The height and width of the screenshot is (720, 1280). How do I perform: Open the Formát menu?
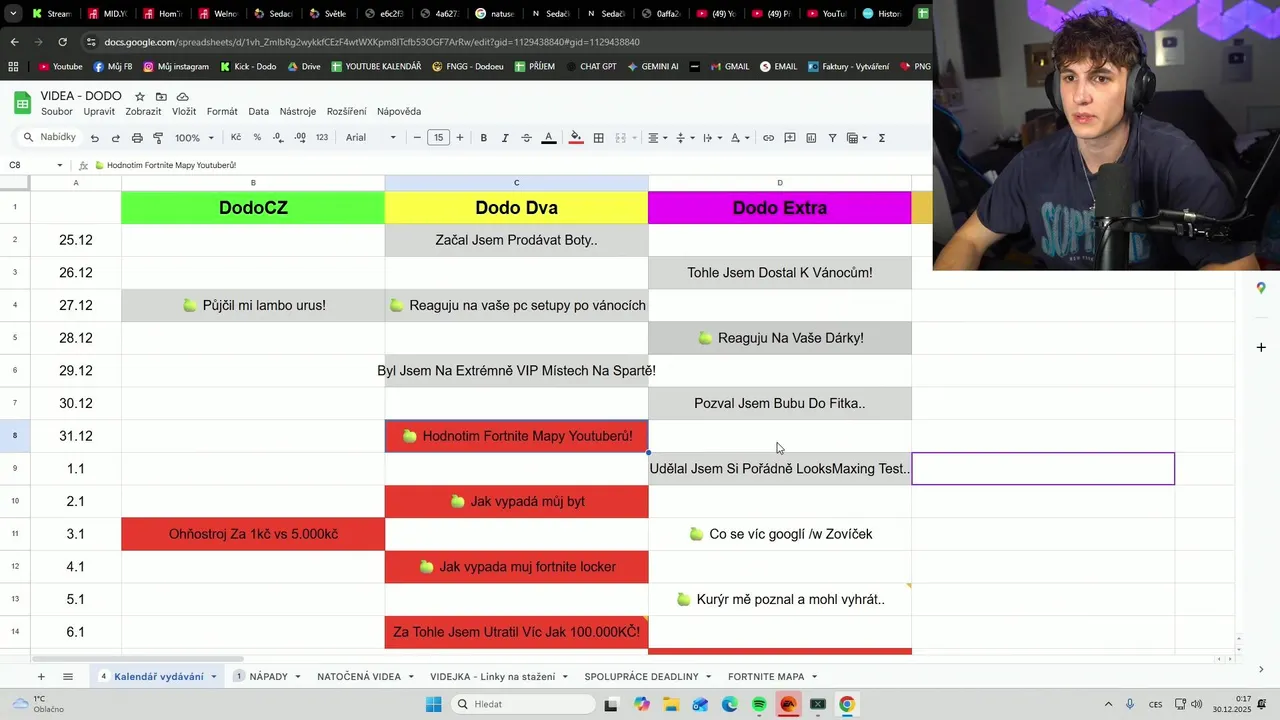point(222,112)
